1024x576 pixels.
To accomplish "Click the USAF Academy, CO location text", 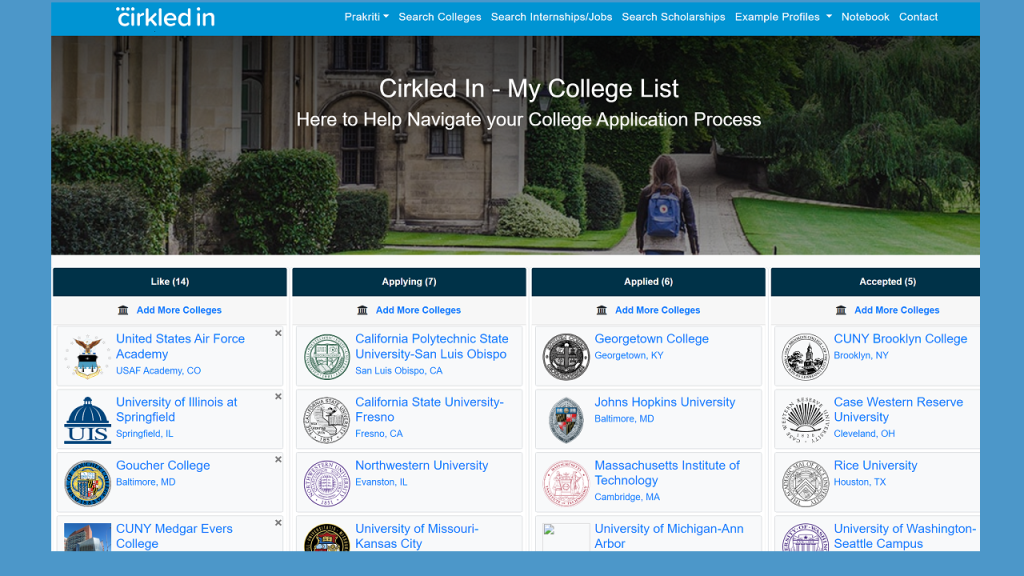I will pos(158,370).
